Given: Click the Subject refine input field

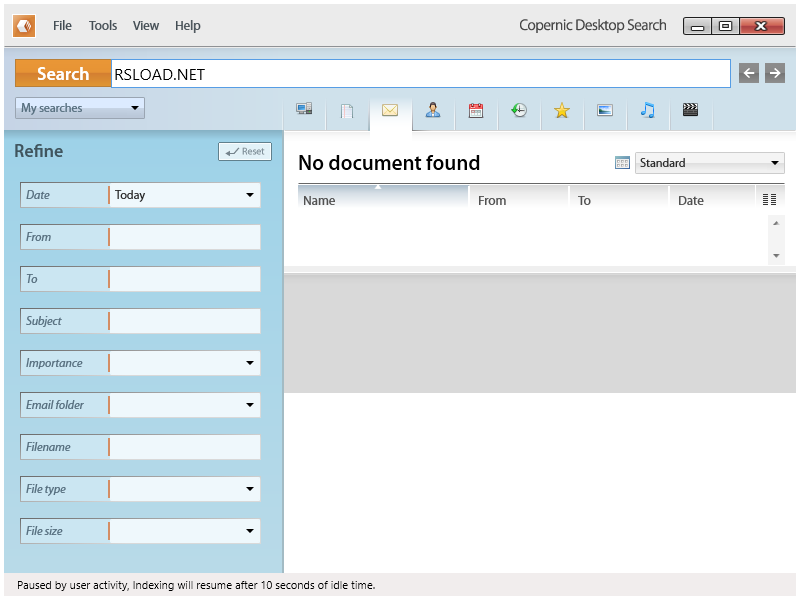Looking at the screenshot, I should coord(185,321).
